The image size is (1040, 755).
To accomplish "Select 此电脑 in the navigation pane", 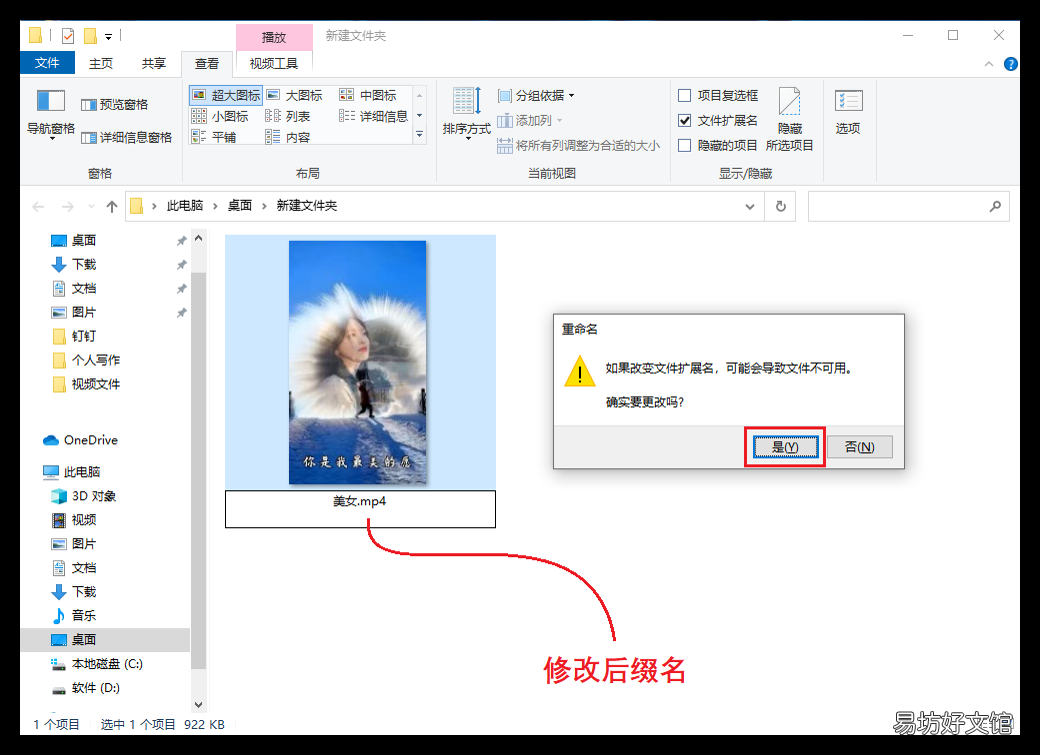I will 82,472.
